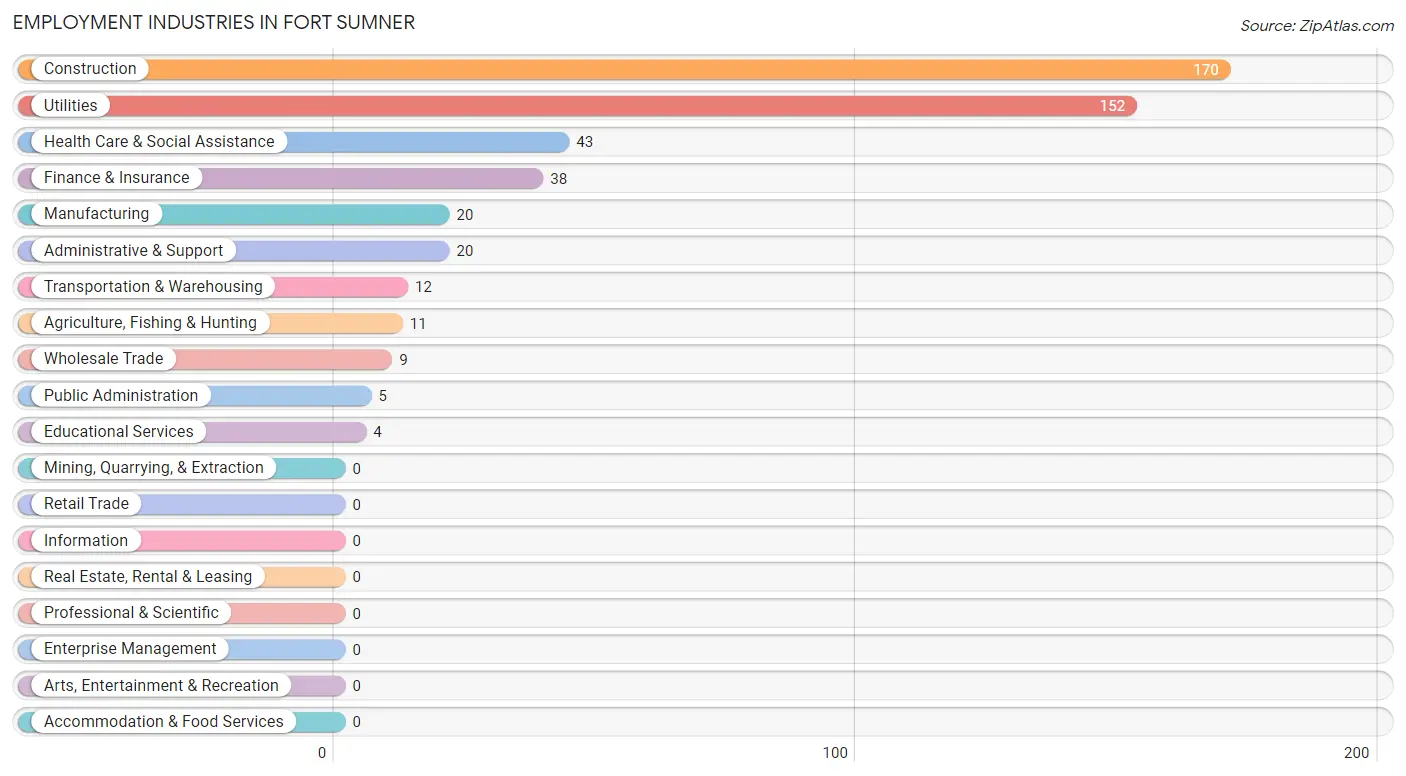Click the value 20 beside Manufacturing
The height and width of the screenshot is (776, 1406).
tap(465, 214)
